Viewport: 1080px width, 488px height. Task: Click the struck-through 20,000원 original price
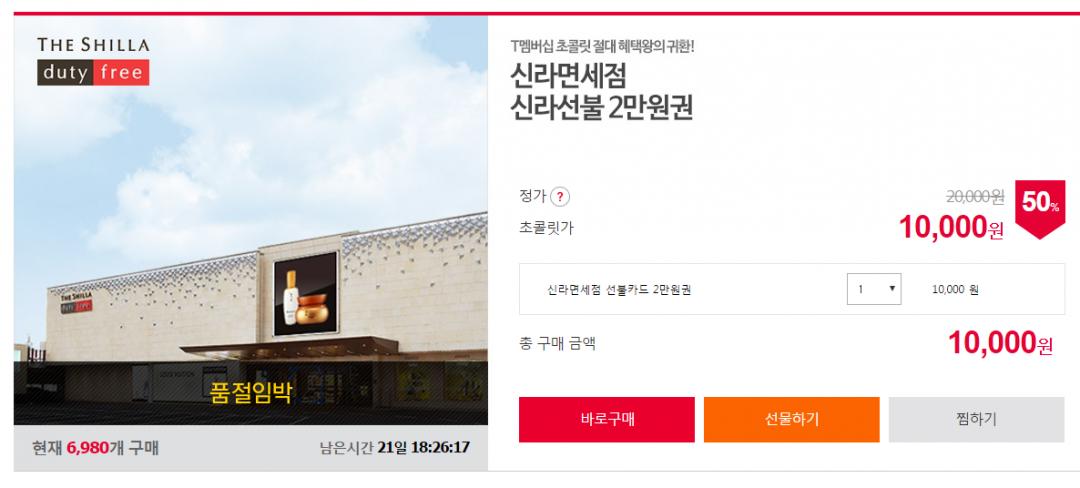coord(975,197)
